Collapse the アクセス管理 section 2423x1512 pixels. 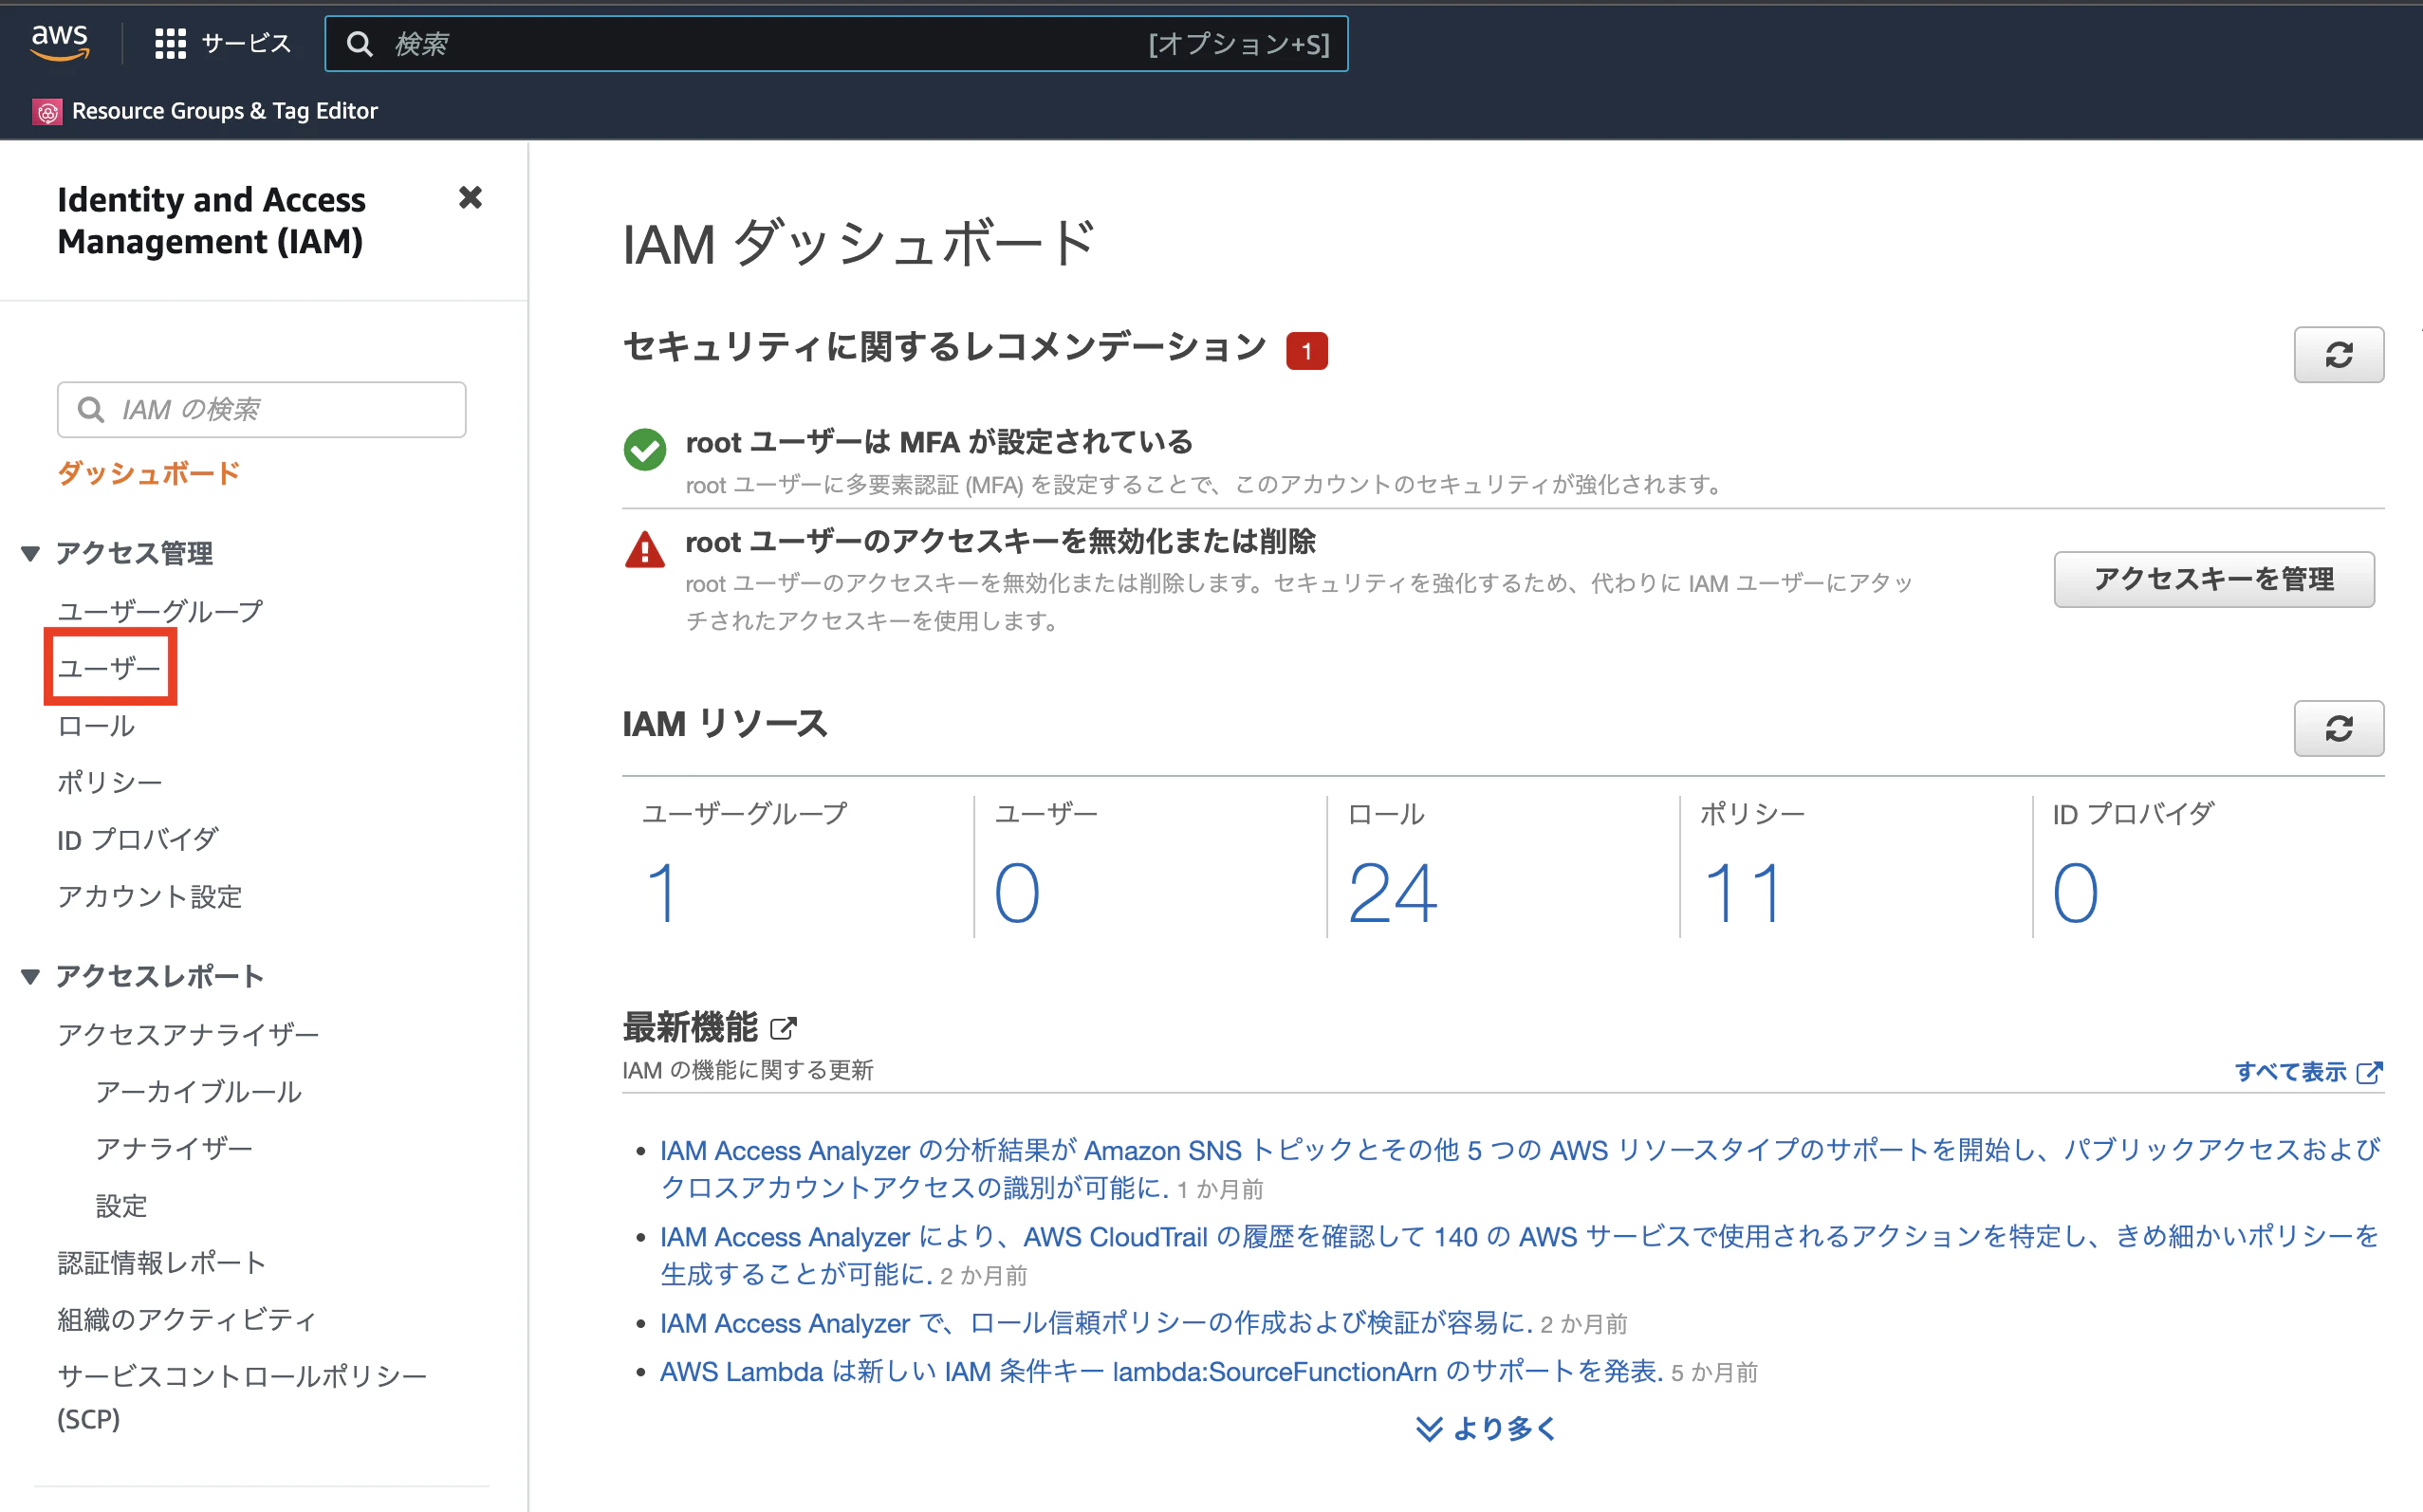31,554
